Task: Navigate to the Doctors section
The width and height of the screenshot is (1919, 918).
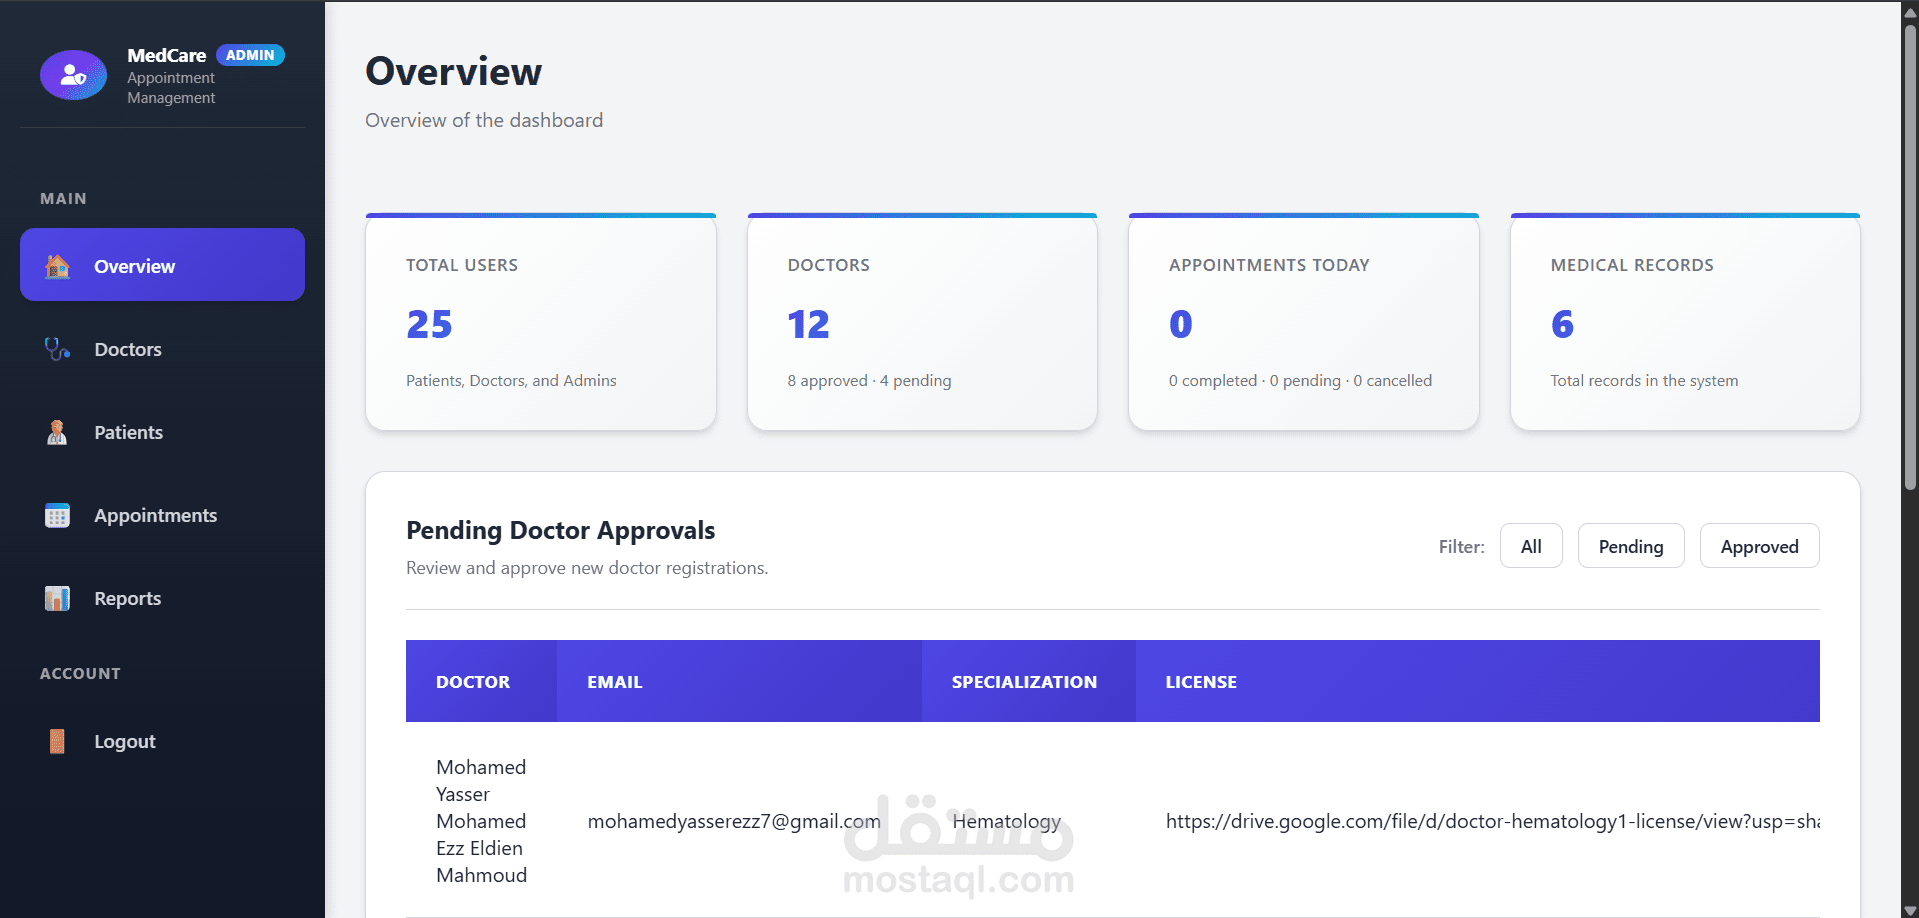Action: pyautogui.click(x=128, y=349)
